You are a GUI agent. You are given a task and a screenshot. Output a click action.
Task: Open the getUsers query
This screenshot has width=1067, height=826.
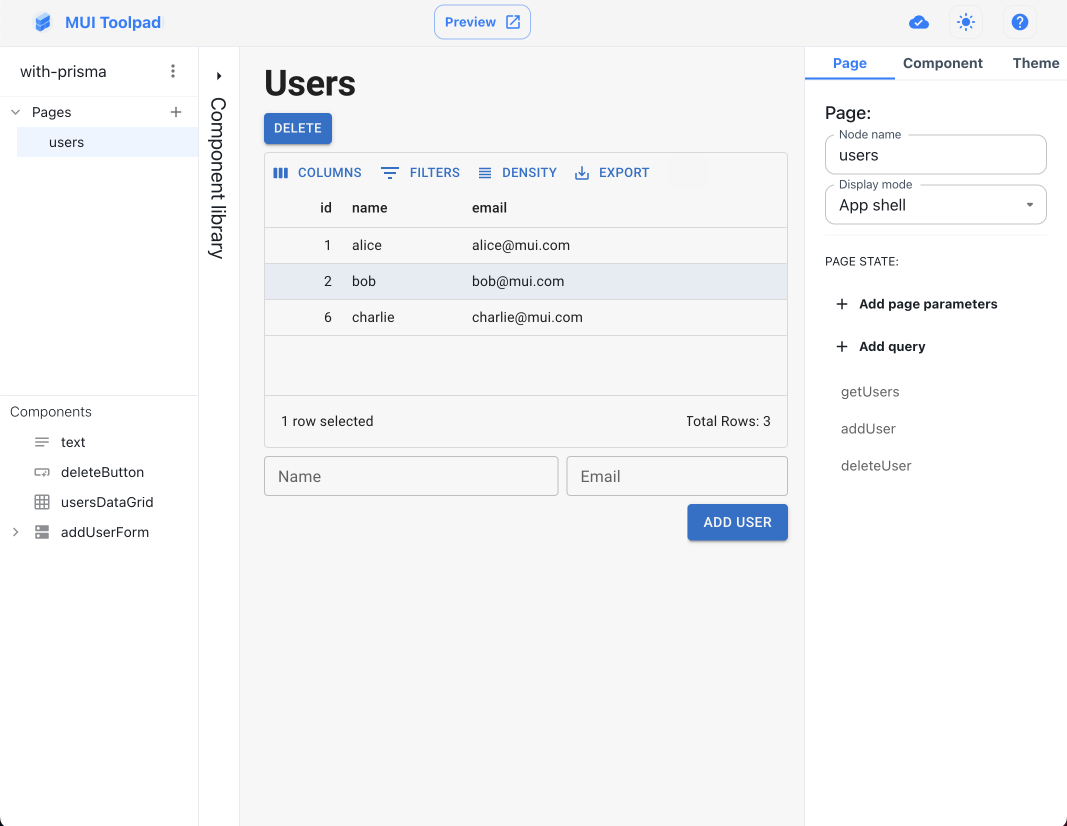click(870, 392)
